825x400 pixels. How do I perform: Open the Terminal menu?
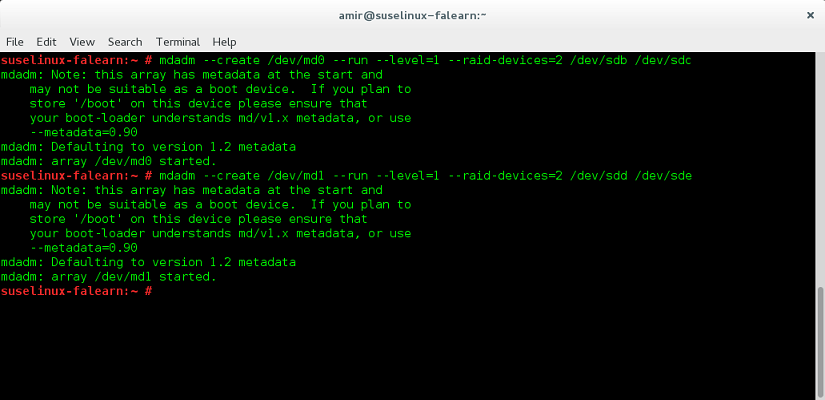point(177,42)
